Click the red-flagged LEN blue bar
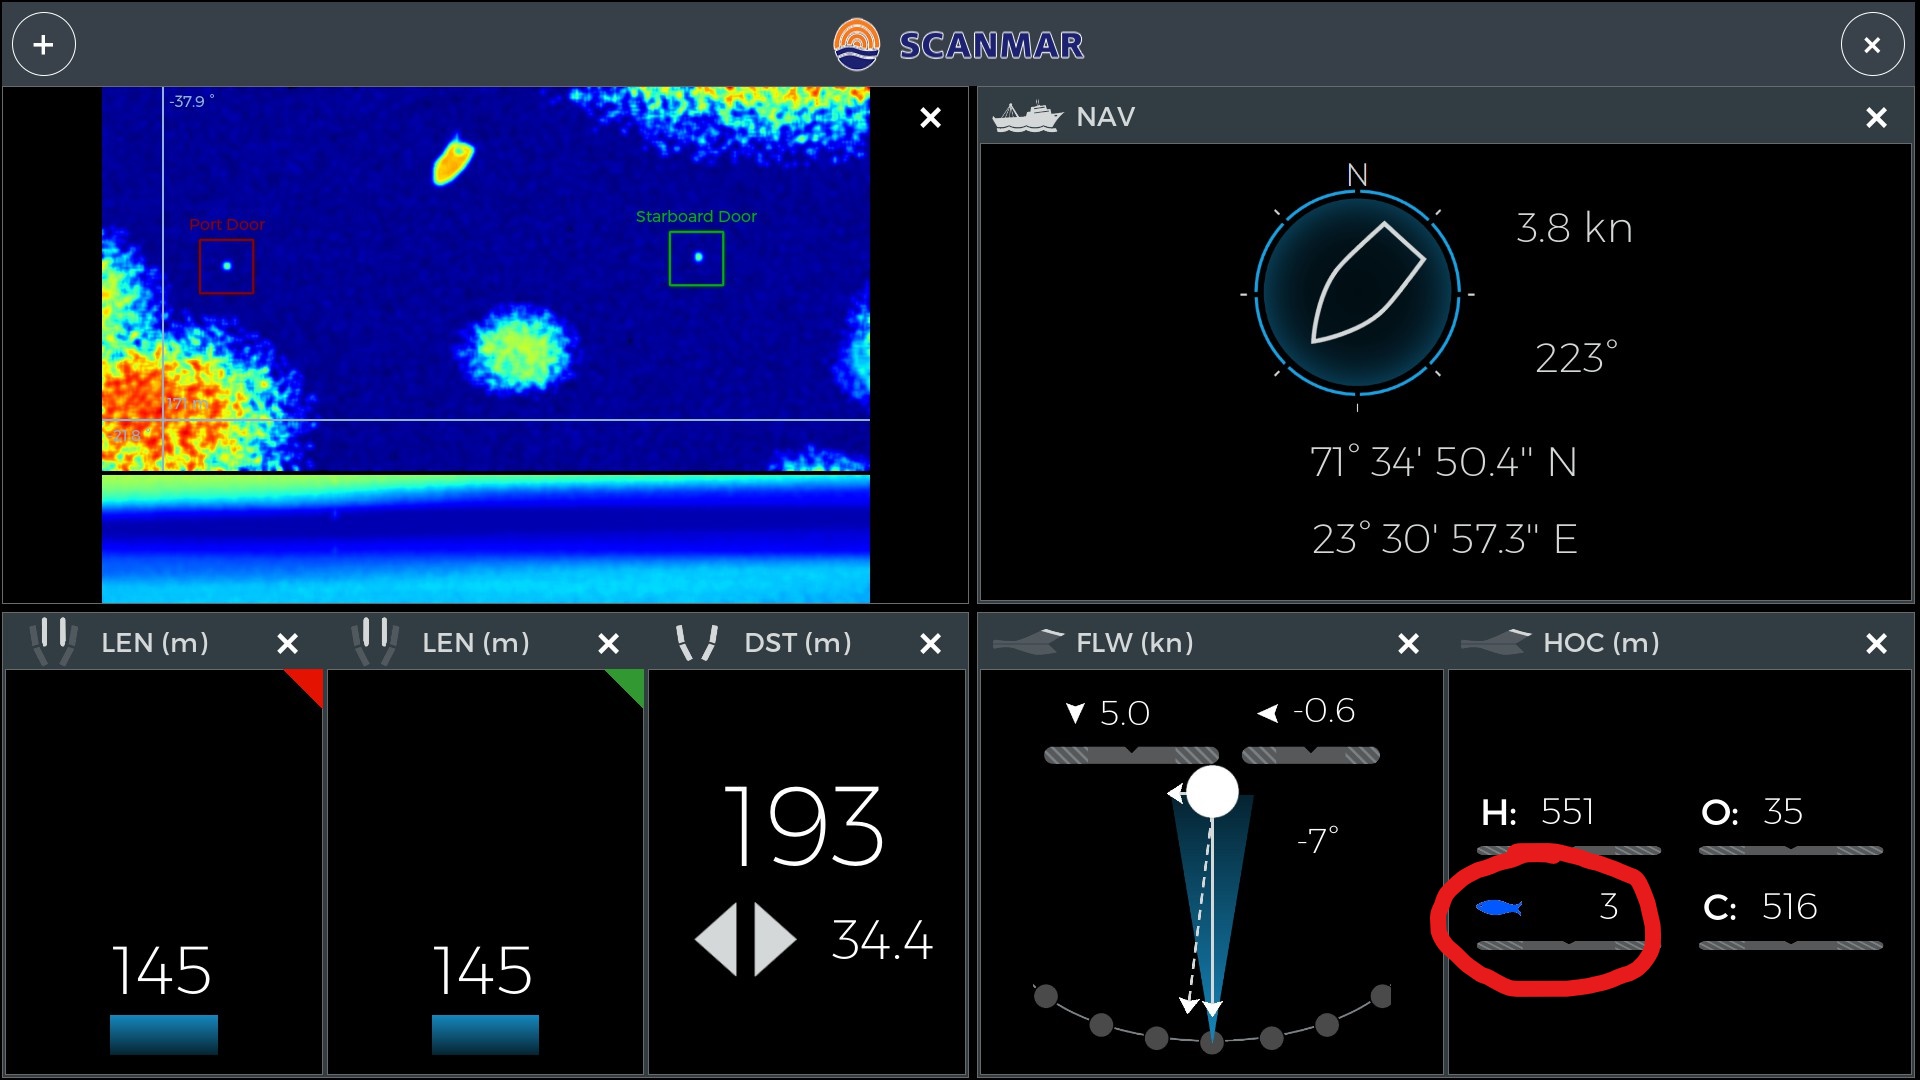Screen dimensions: 1920x1080 163,1034
